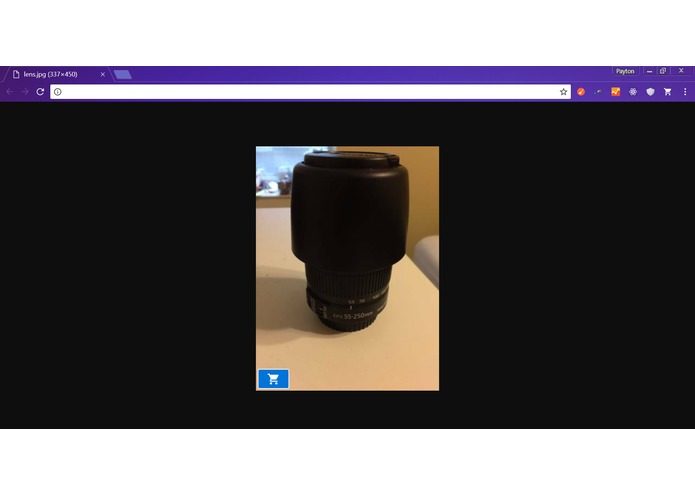Click the camera lens image

(348, 268)
